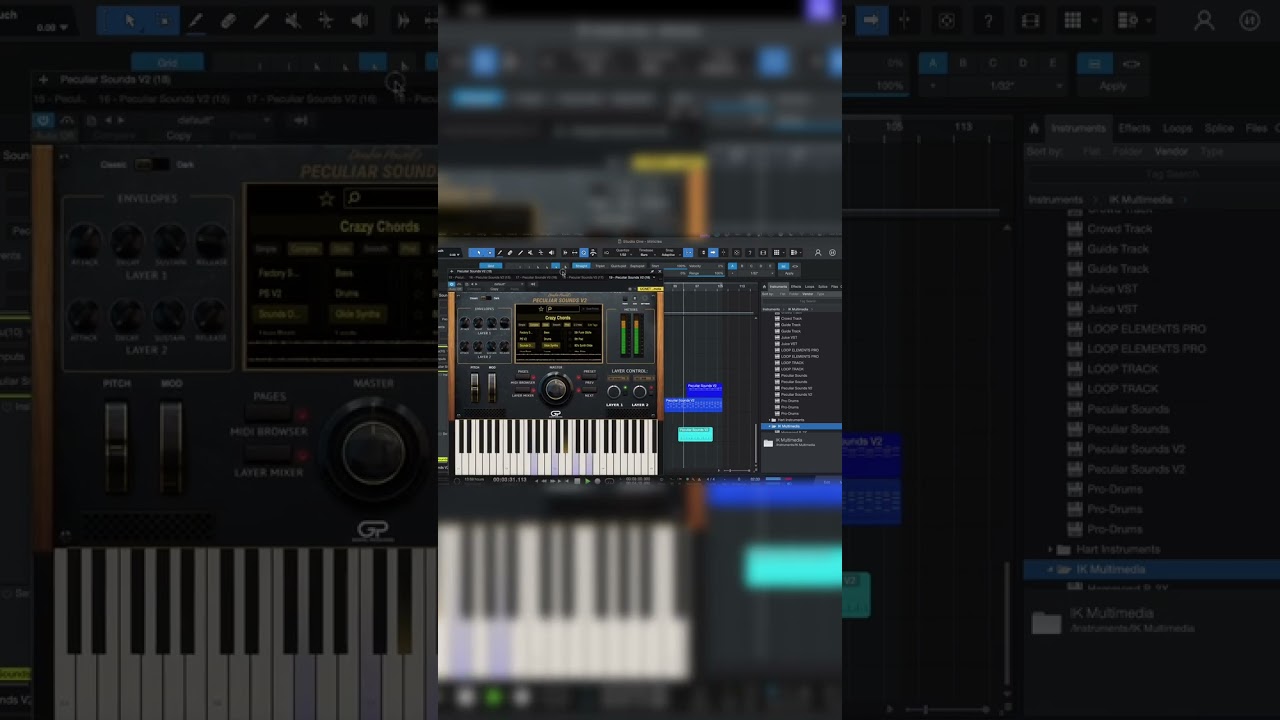
Task: Toggle the plugin power button
Action: coord(452,284)
